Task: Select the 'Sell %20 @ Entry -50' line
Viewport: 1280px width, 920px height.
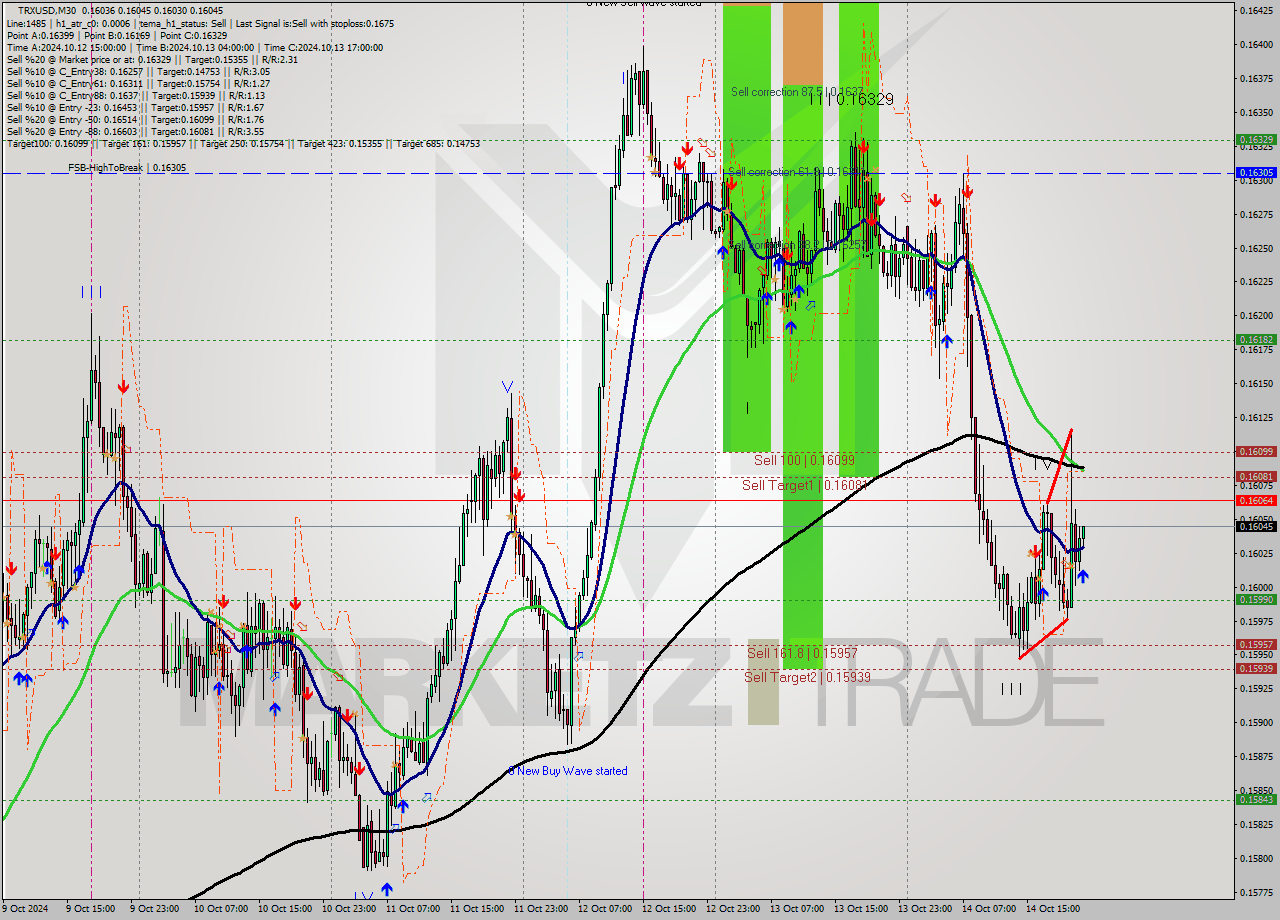Action: (135, 119)
